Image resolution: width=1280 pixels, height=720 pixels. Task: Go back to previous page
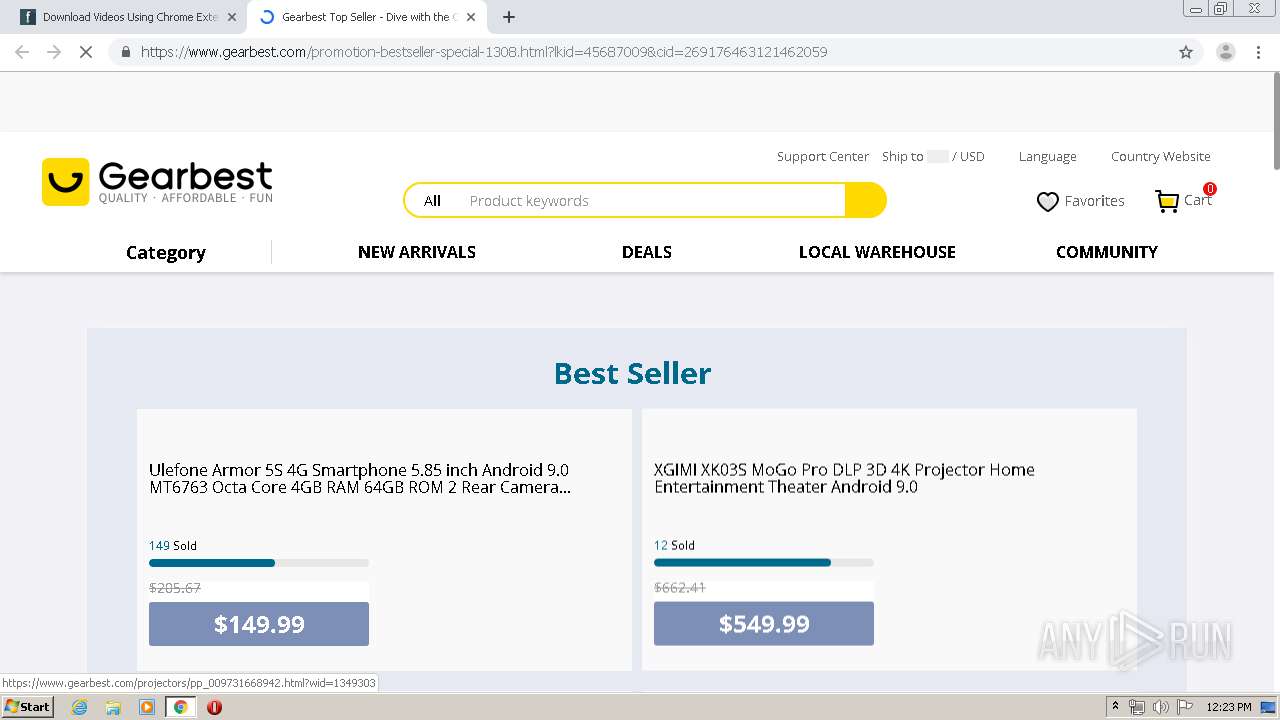pyautogui.click(x=22, y=52)
